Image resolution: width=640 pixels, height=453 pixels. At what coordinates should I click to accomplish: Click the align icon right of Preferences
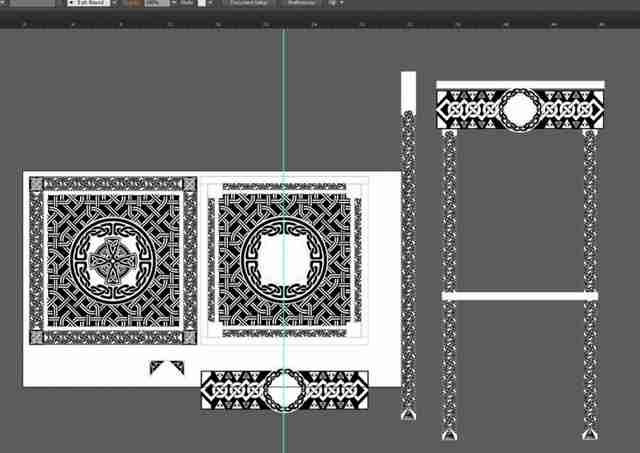tap(333, 3)
